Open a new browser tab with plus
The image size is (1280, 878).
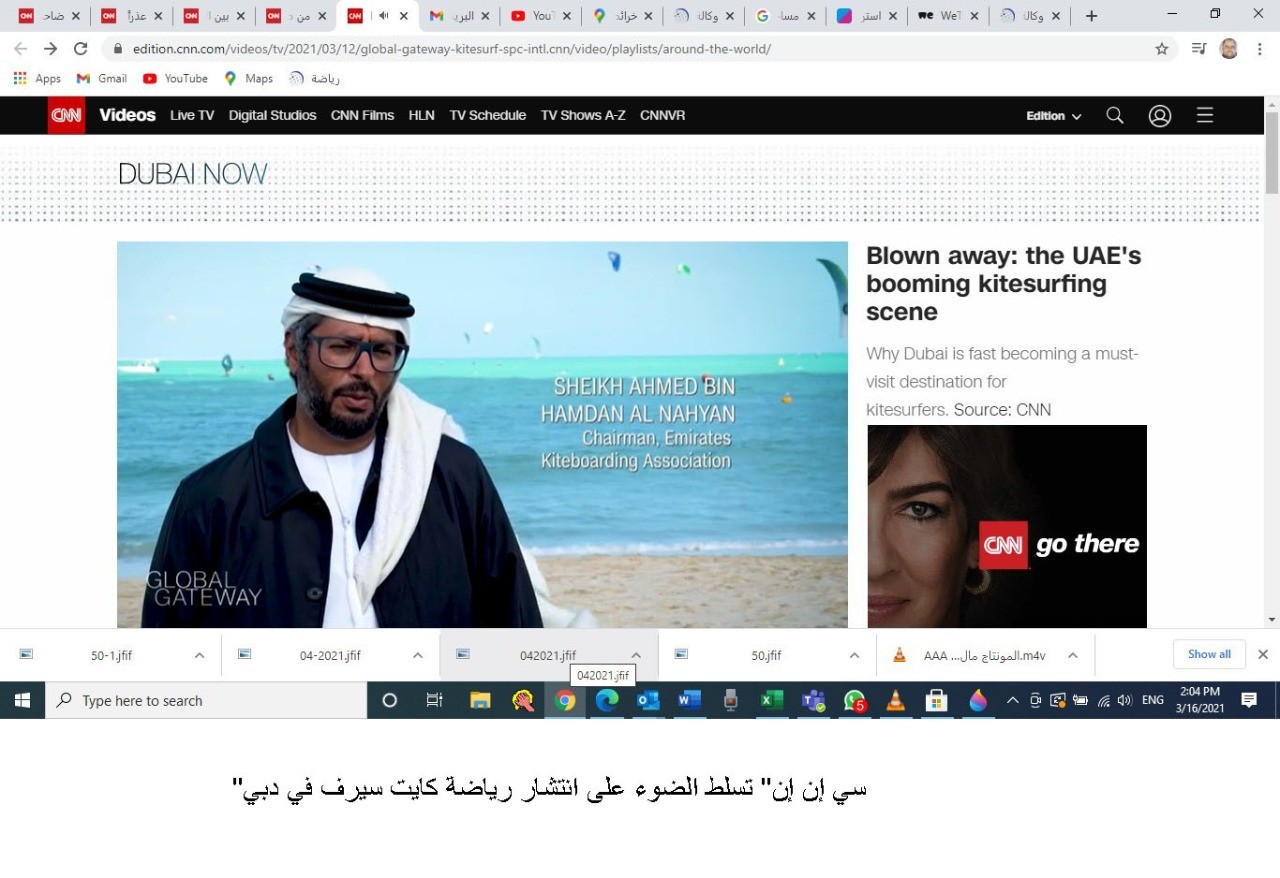[x=1091, y=16]
